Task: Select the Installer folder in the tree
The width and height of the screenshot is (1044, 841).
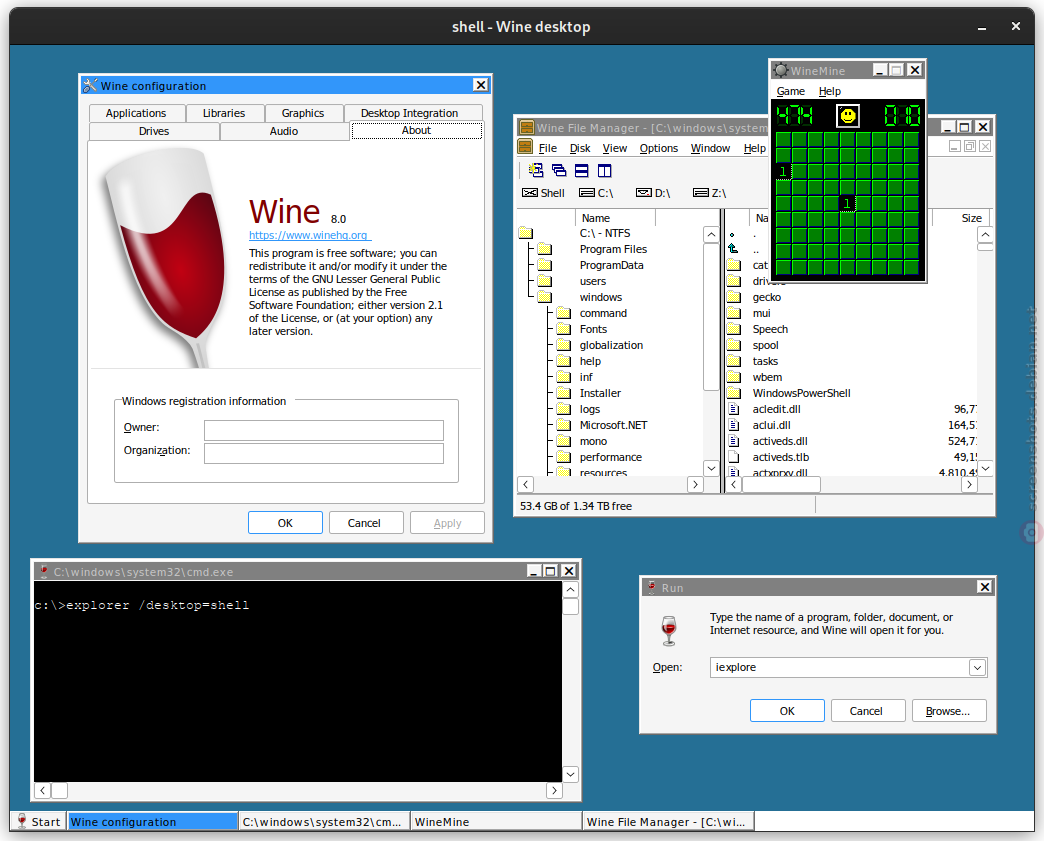Action: 600,393
